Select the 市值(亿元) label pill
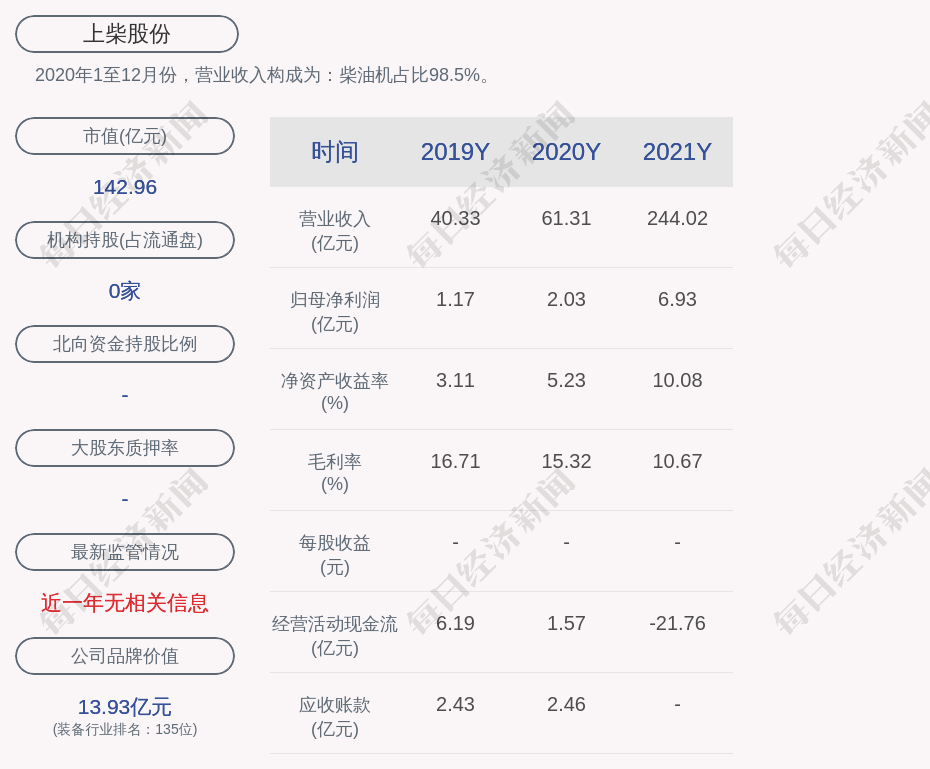The height and width of the screenshot is (769, 930). point(125,136)
